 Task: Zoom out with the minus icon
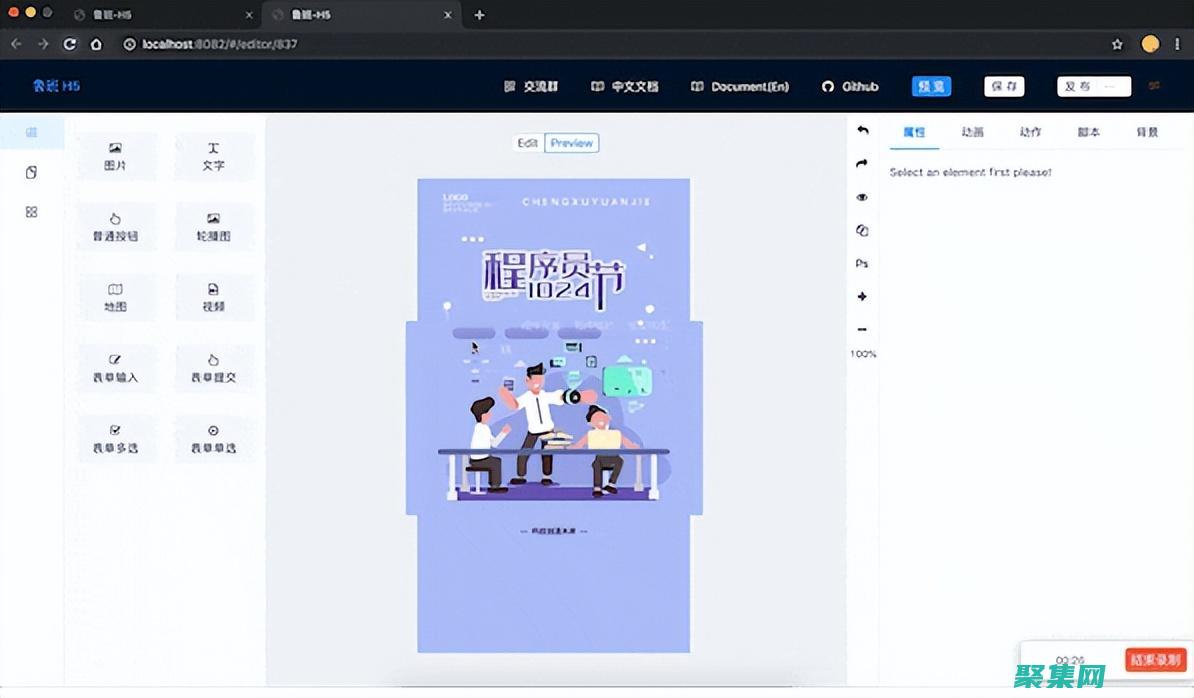pos(862,330)
